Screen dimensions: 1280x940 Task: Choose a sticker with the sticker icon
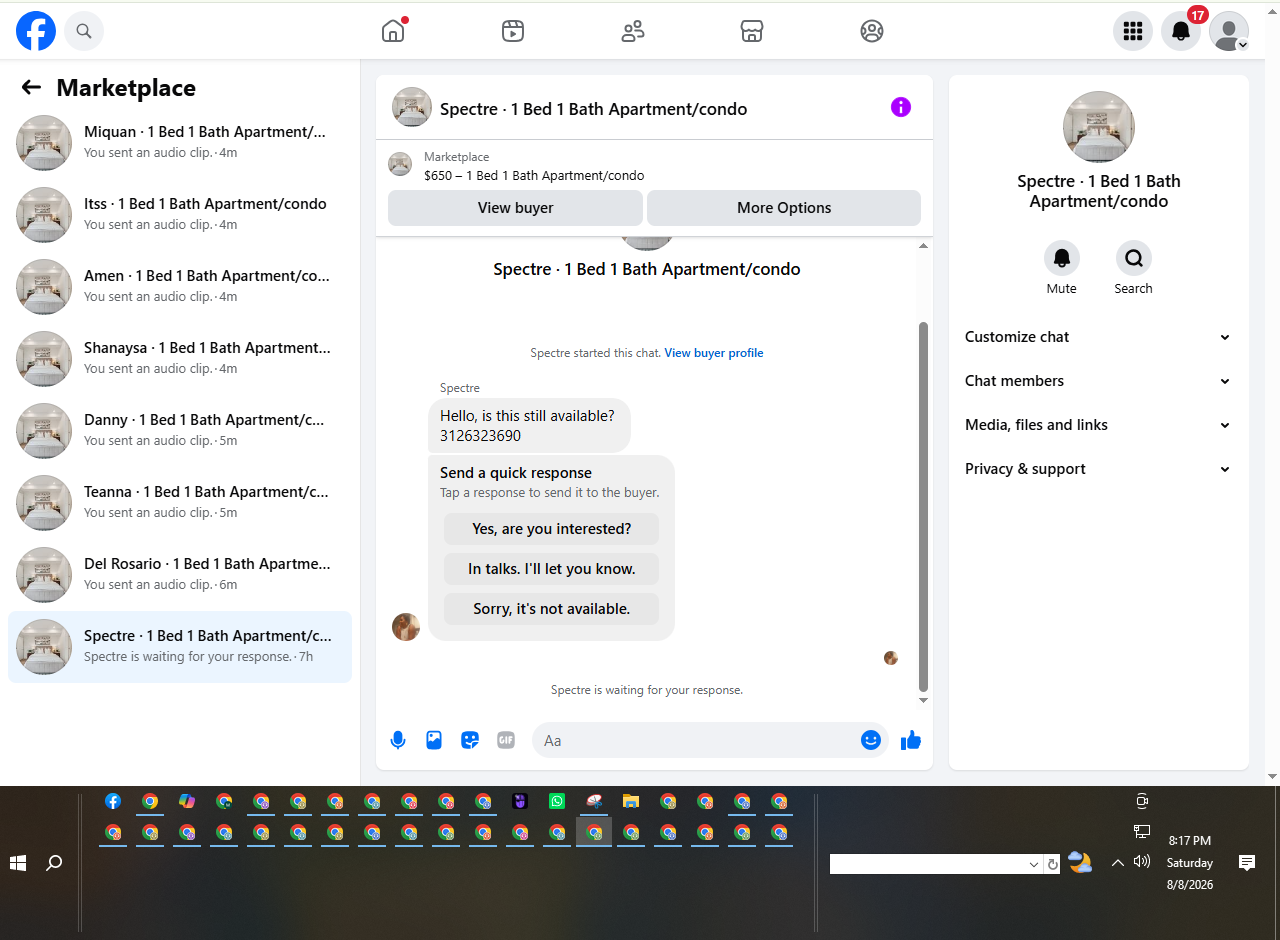tap(470, 740)
